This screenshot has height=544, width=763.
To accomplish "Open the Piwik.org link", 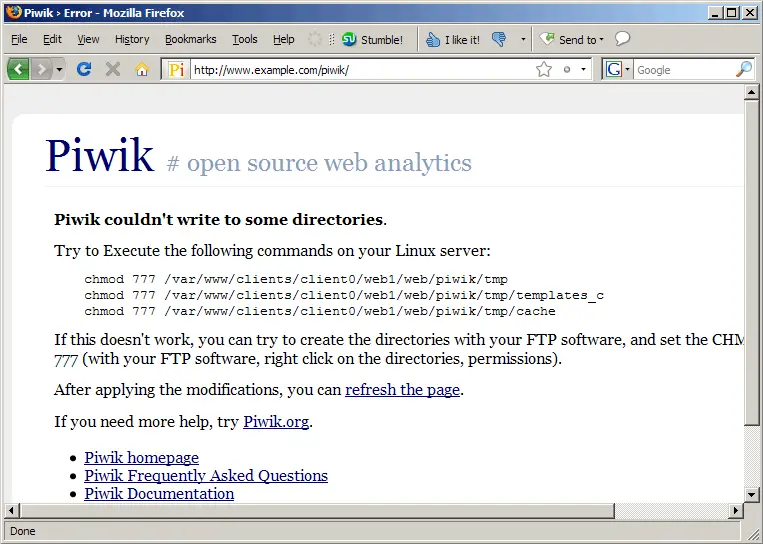I will click(276, 421).
